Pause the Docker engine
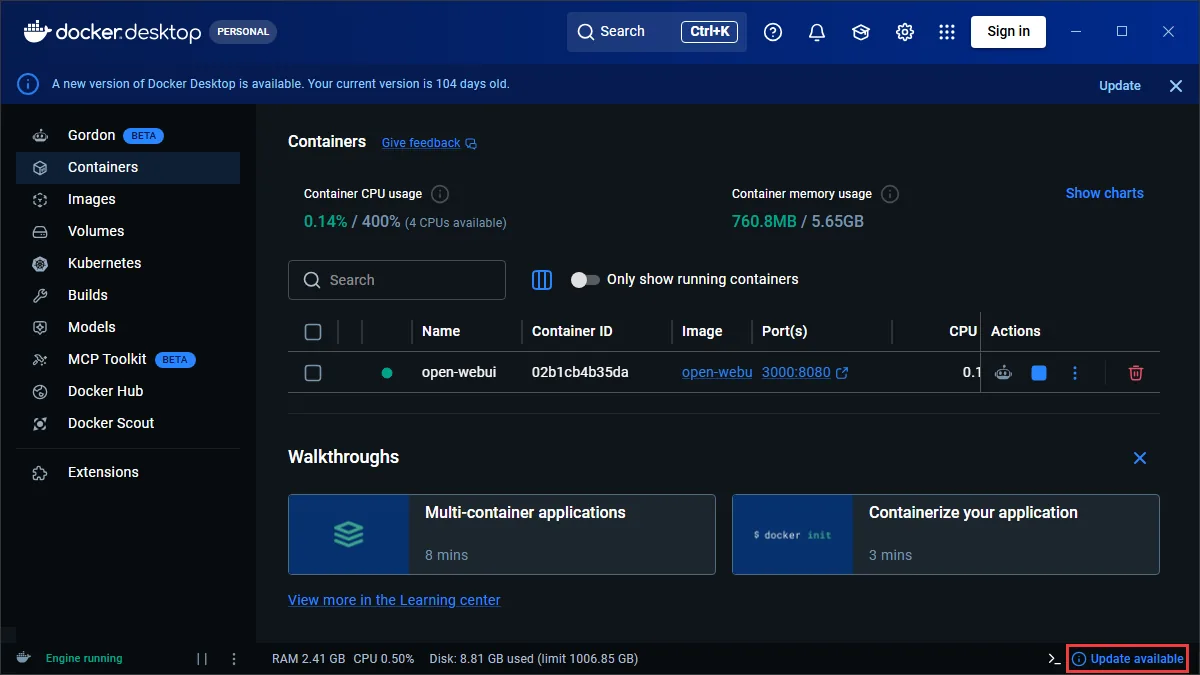This screenshot has height=675, width=1200. 202,659
